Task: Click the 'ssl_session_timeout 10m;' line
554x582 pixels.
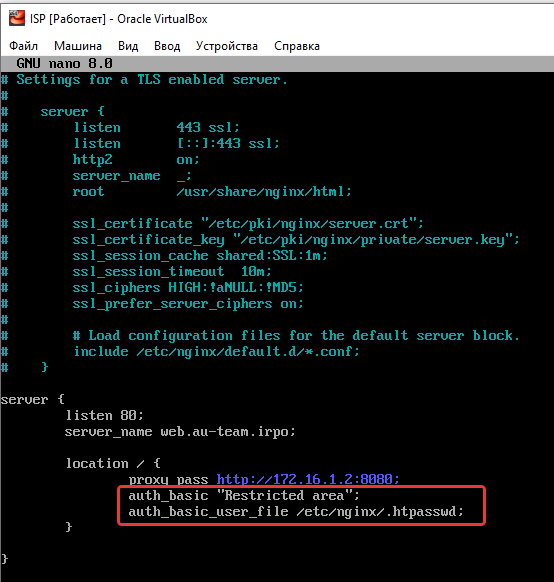Action: (172, 272)
